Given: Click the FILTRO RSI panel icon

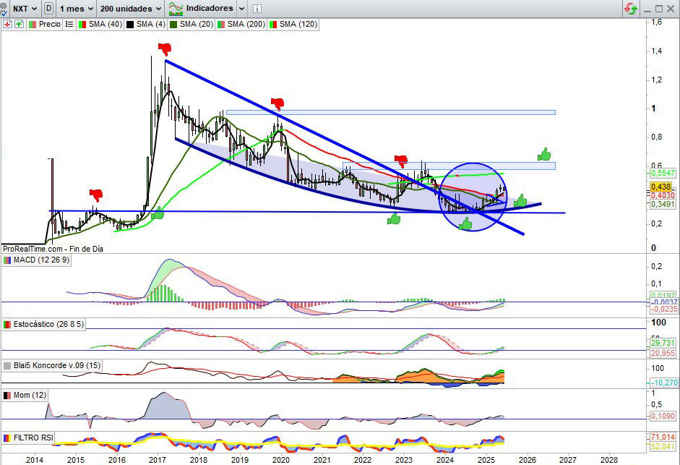Looking at the screenshot, I should [7, 438].
